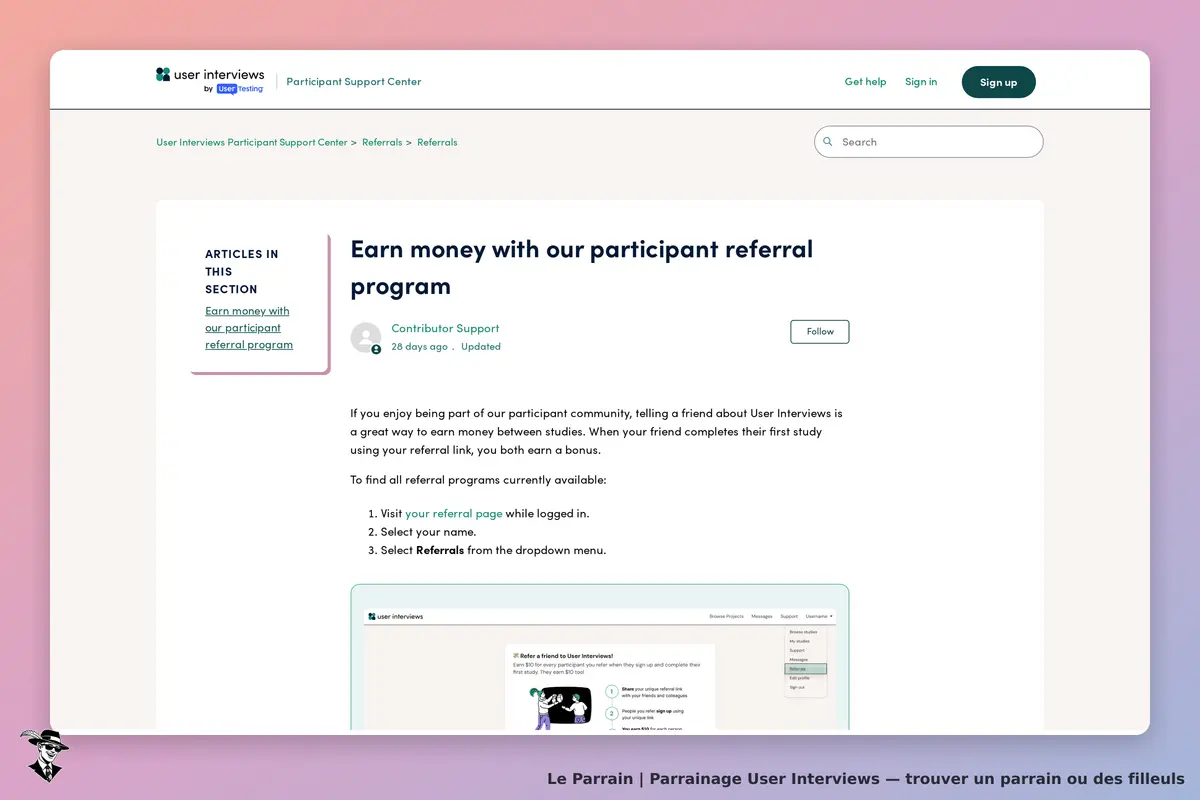Open Participant Support Center header link

pyautogui.click(x=354, y=82)
